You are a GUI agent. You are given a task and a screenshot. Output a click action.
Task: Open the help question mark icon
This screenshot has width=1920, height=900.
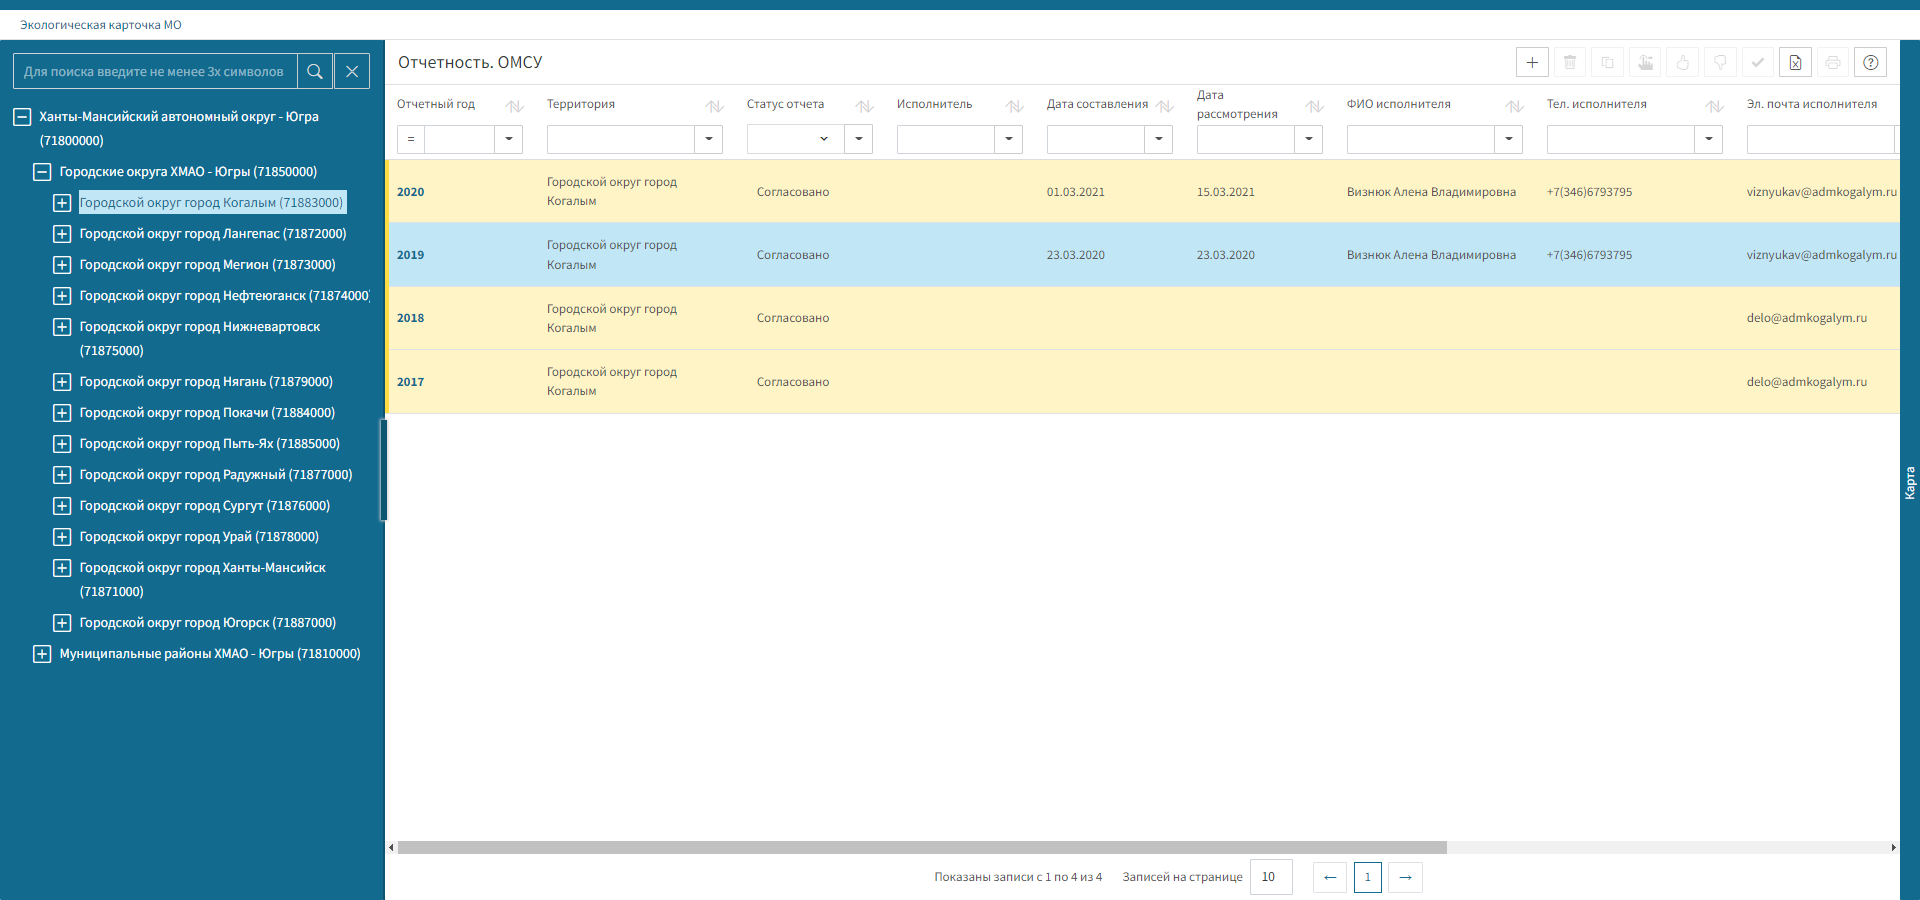tap(1870, 62)
